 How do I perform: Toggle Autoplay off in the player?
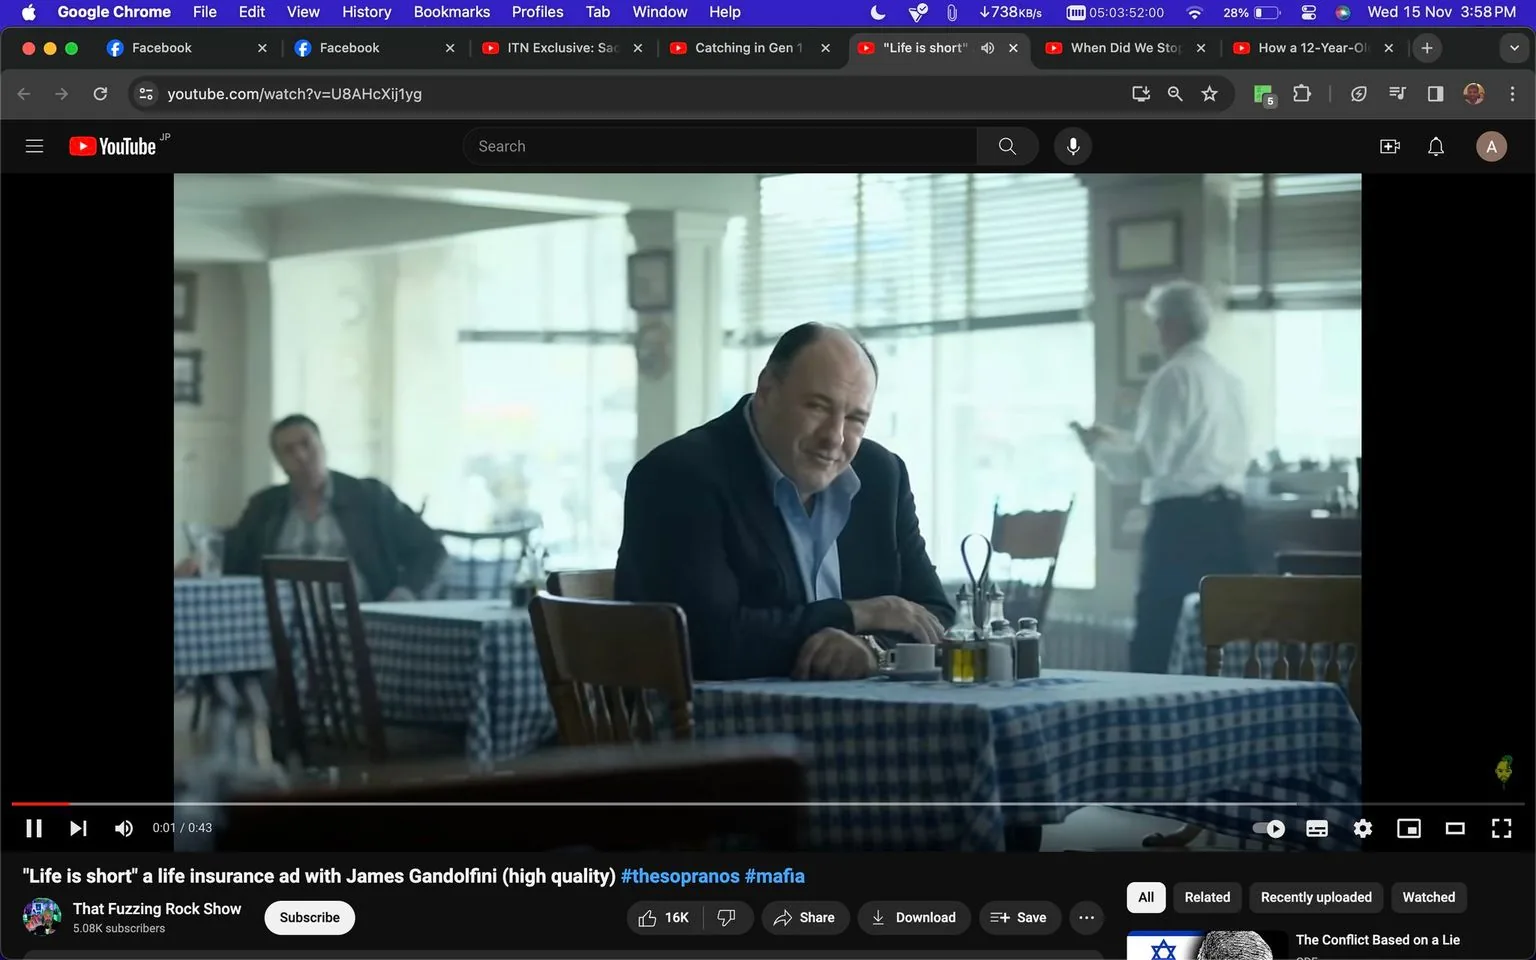pyautogui.click(x=1267, y=828)
